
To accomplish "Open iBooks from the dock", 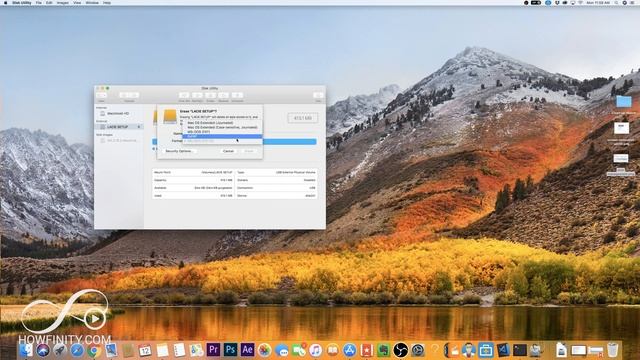I will [x=333, y=350].
